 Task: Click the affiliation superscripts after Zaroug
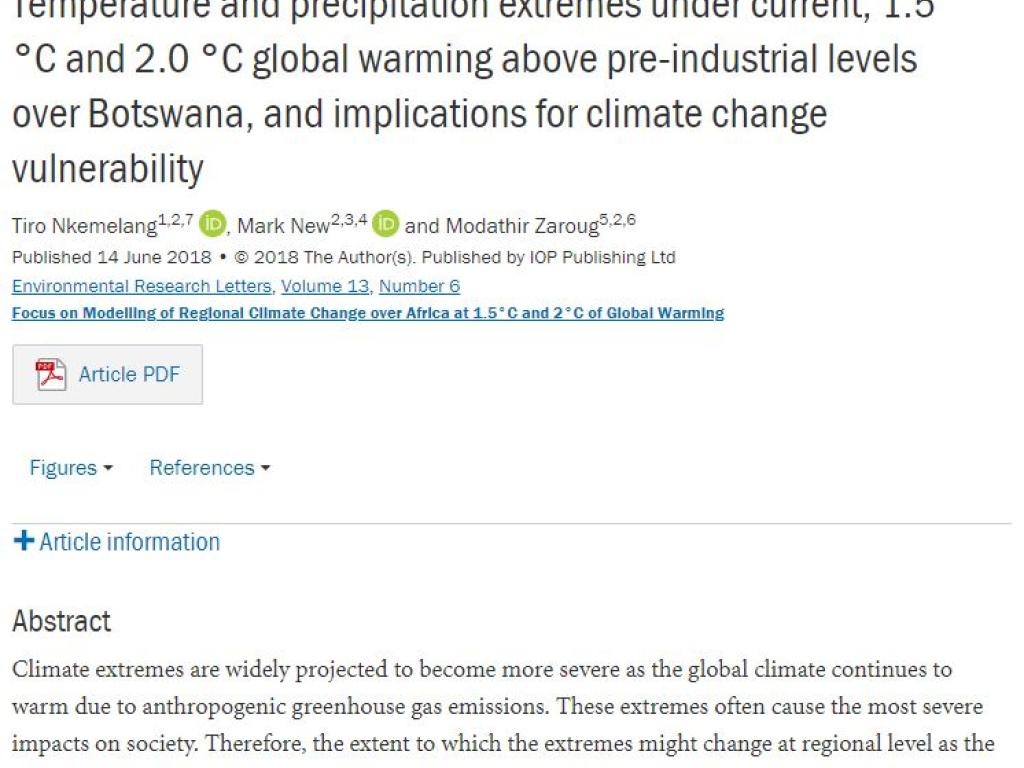tap(617, 219)
